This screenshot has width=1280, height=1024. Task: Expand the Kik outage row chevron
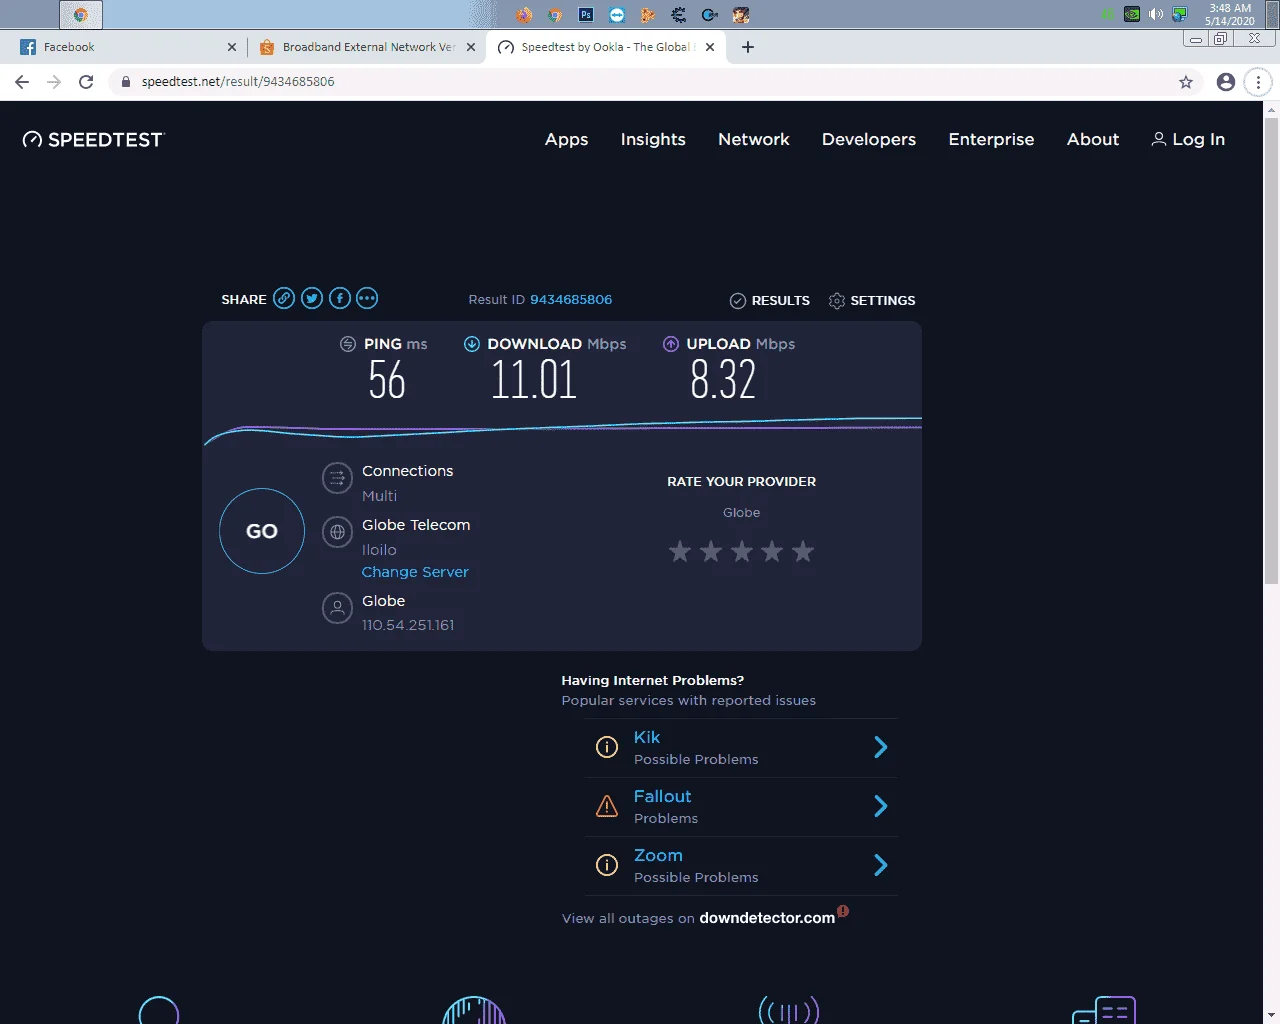click(x=881, y=747)
